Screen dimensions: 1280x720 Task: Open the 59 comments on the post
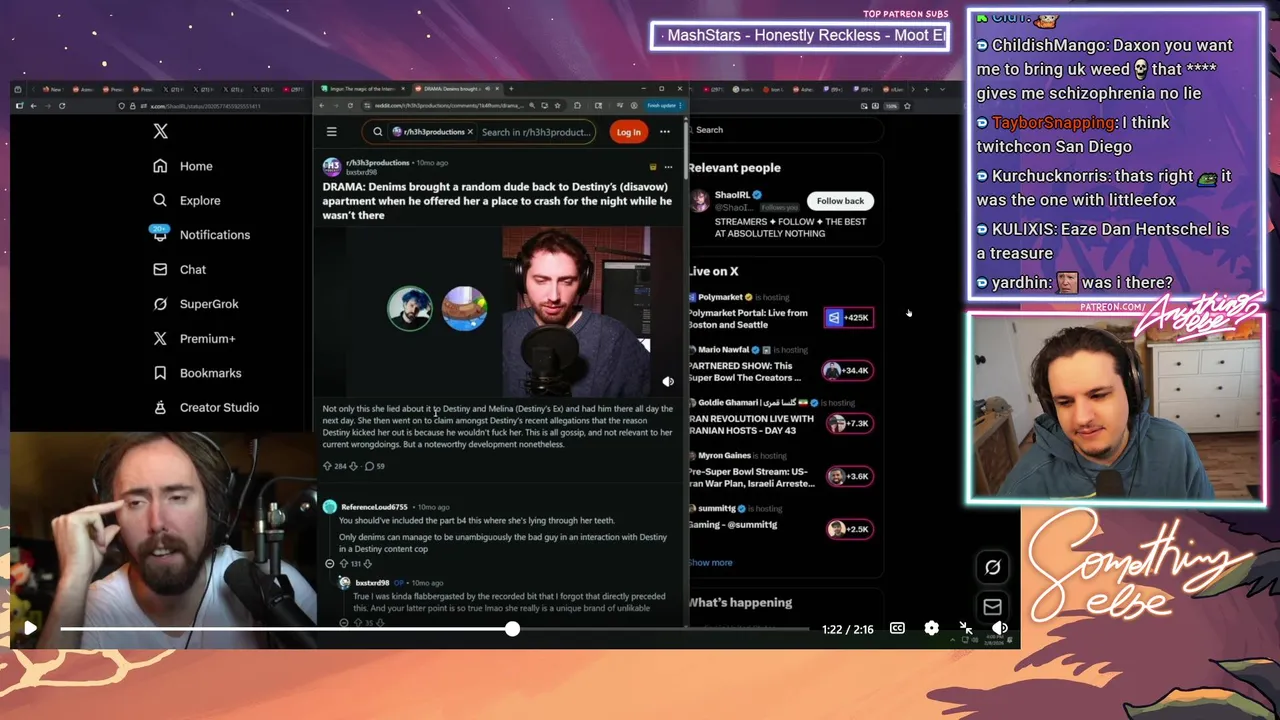tap(375, 466)
